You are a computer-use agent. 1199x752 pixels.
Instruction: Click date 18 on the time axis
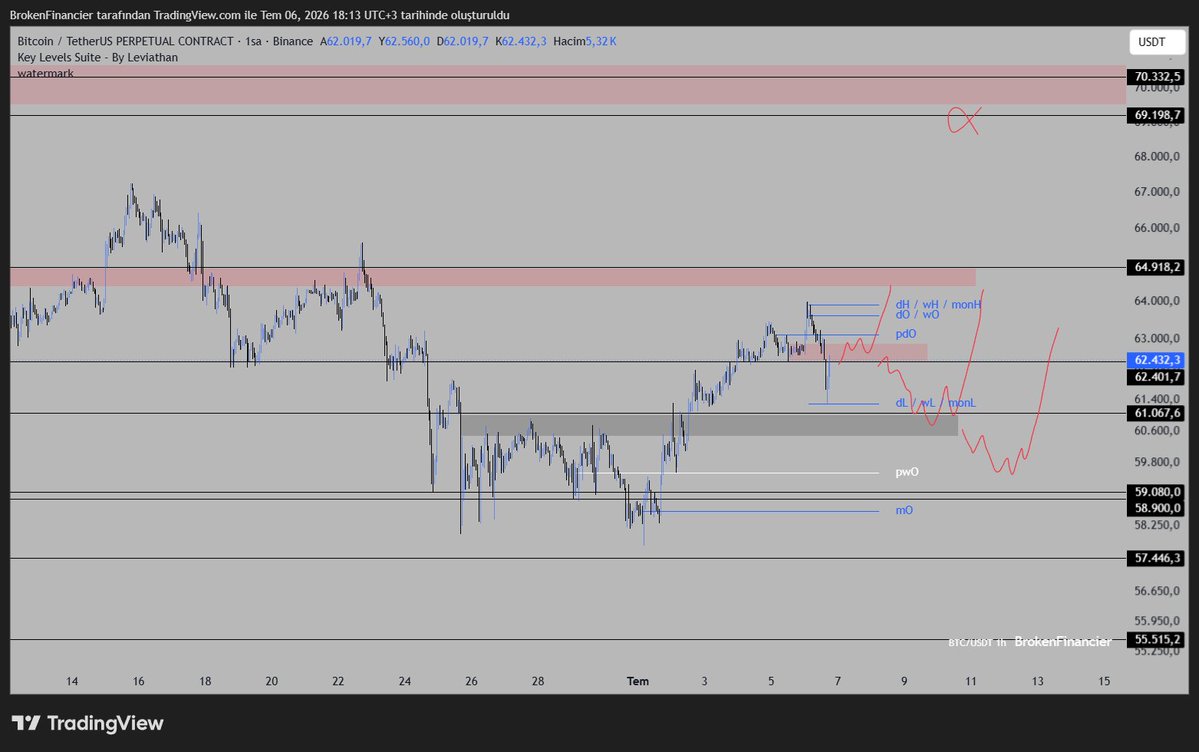205,682
